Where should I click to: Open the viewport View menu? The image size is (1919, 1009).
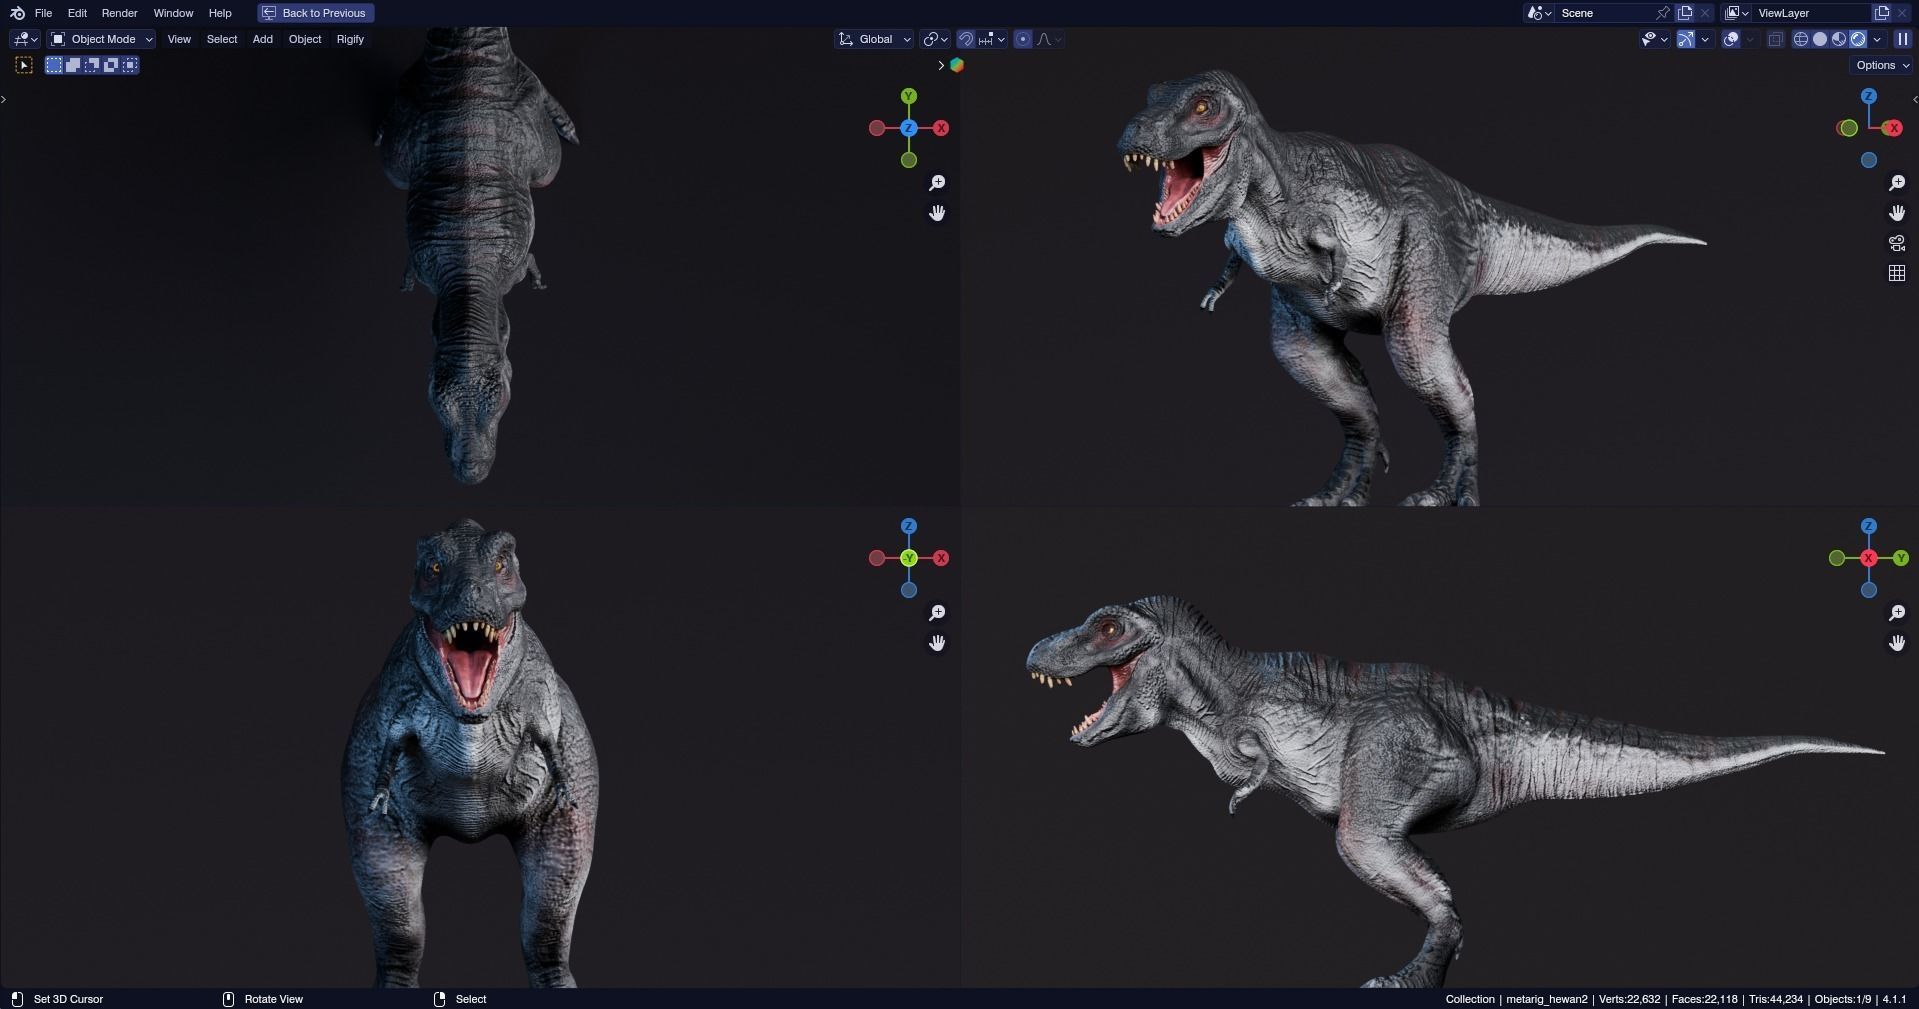pos(179,39)
